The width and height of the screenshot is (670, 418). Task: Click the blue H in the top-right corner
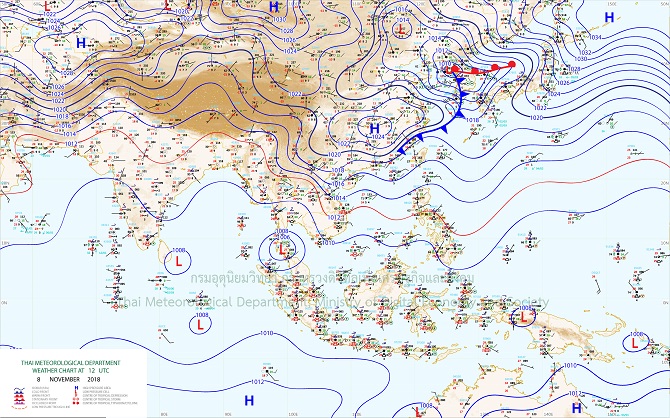pos(609,17)
